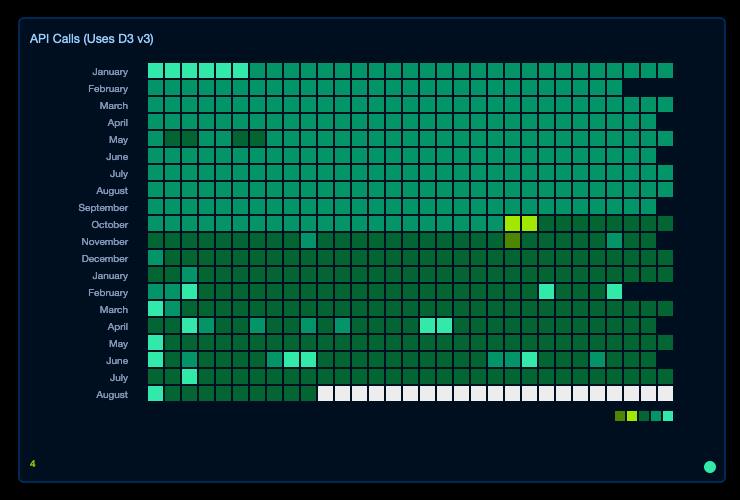Screen dimensions: 740x500
Task: Select the topmost January row label
Action: tap(110, 72)
